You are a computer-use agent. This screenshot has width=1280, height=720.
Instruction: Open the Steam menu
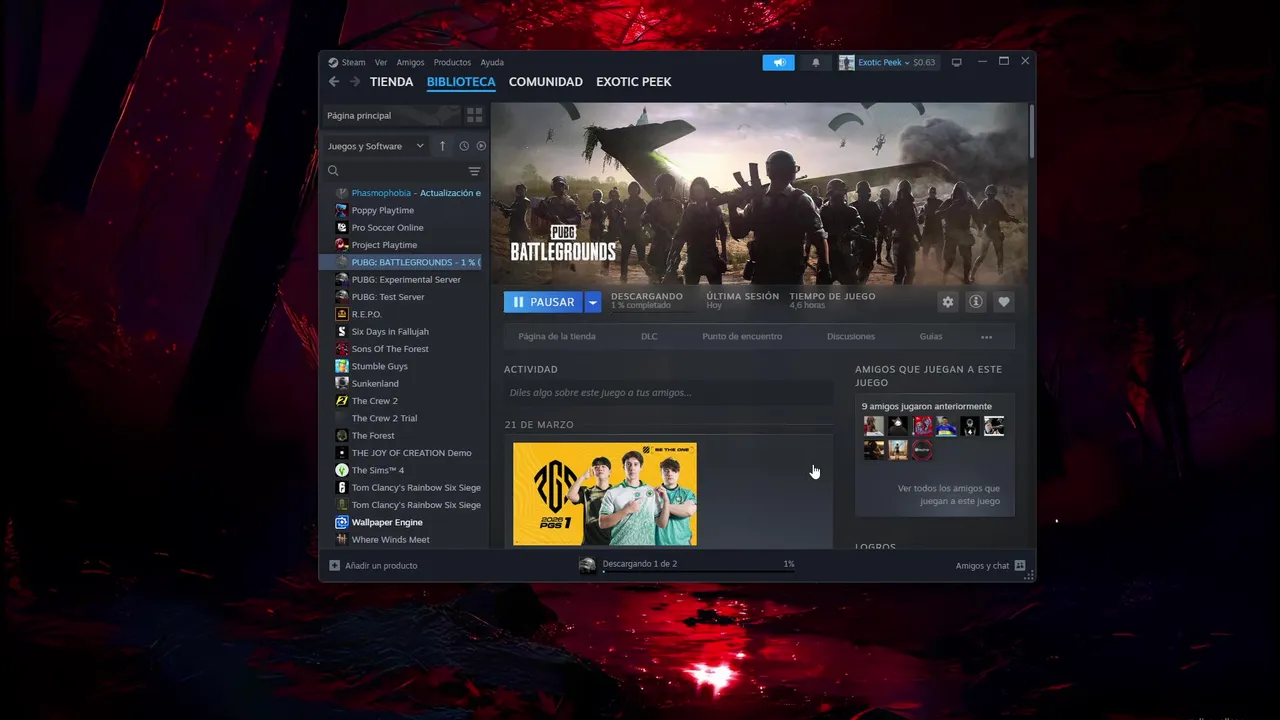click(354, 62)
